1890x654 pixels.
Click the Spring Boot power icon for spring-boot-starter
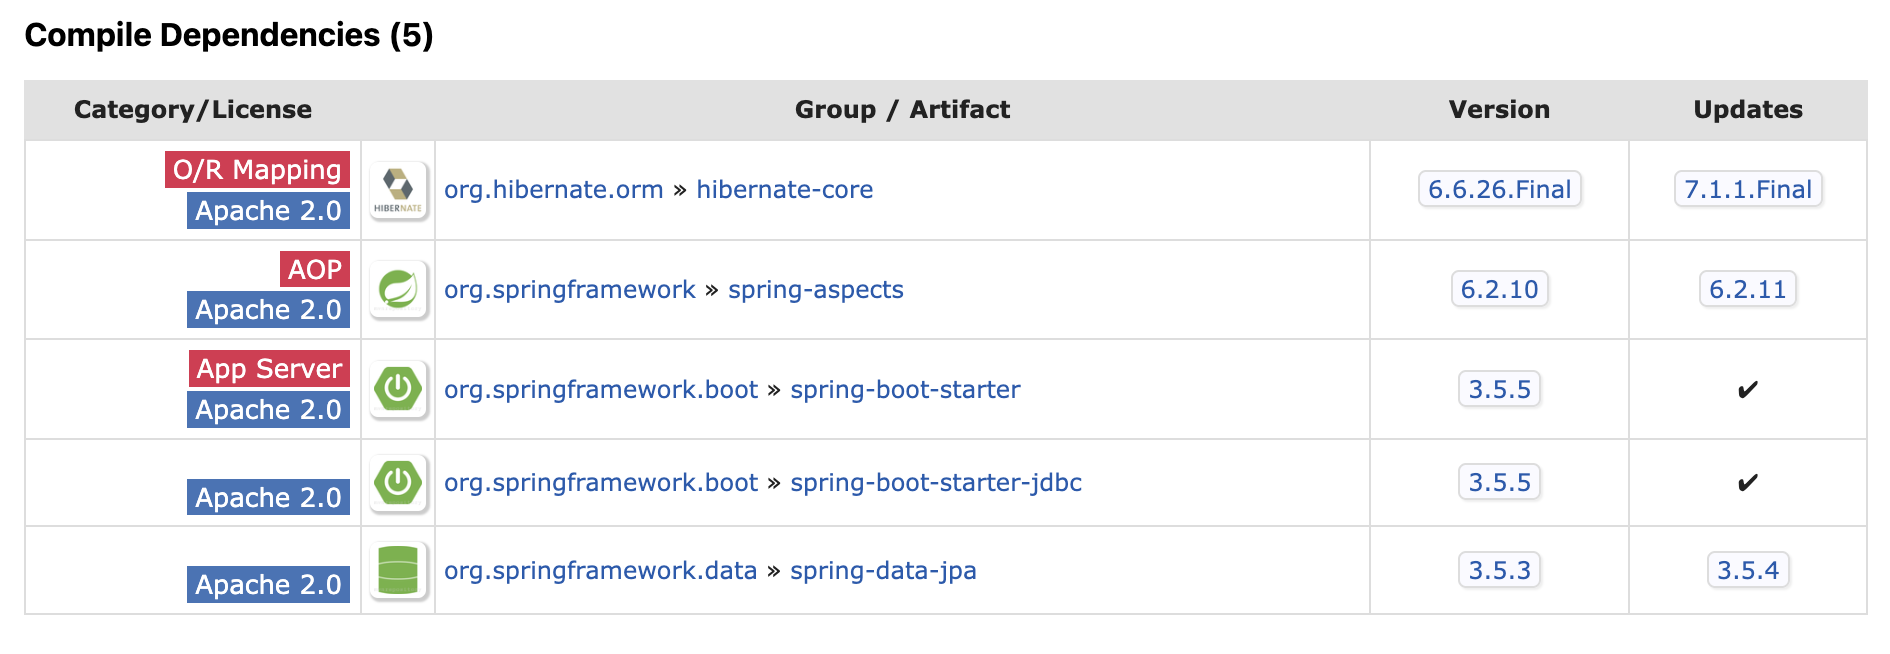(x=398, y=389)
